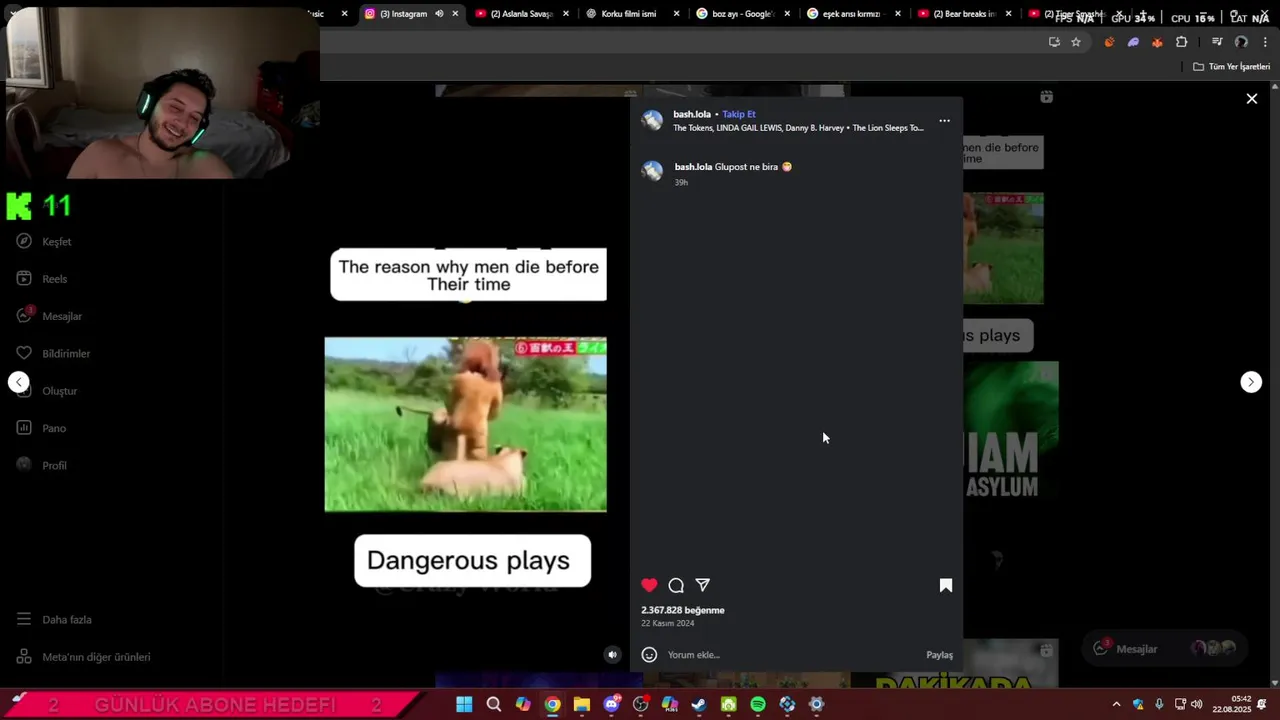The height and width of the screenshot is (720, 1280).
Task: Toggle video sound on the reel
Action: click(613, 655)
